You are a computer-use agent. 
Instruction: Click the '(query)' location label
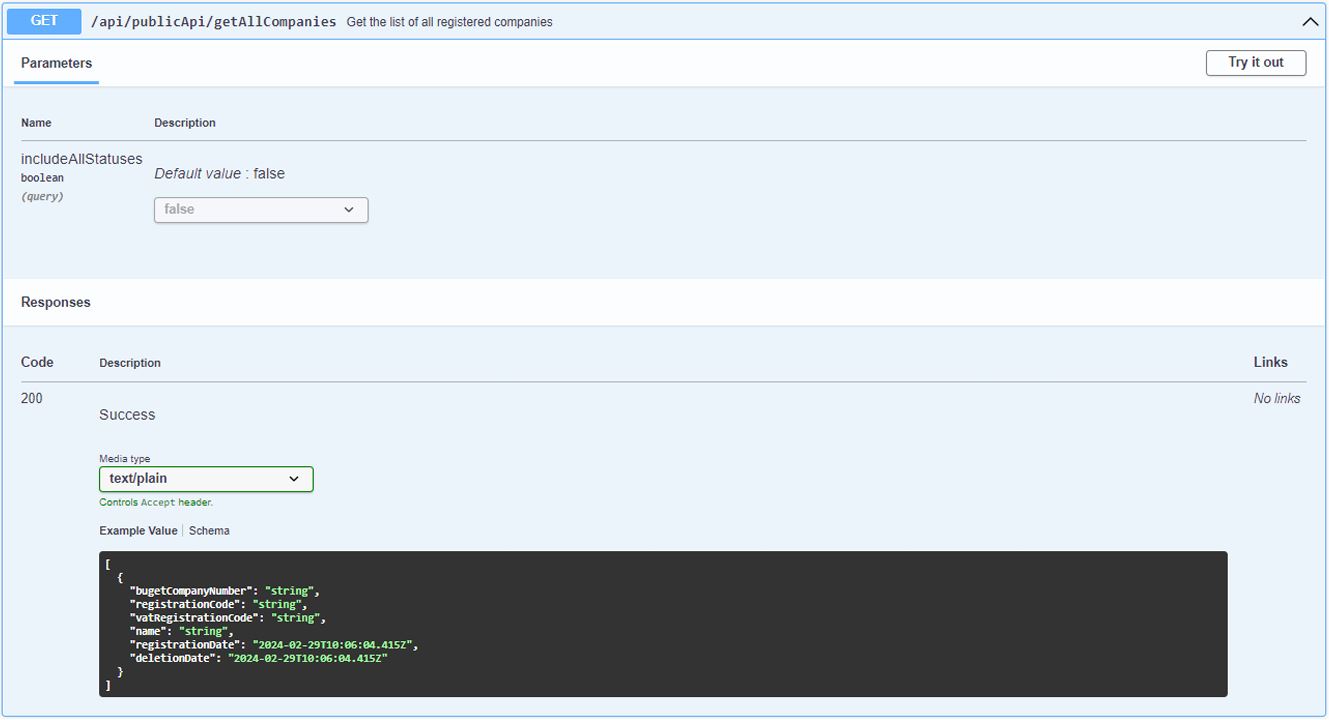(x=42, y=196)
